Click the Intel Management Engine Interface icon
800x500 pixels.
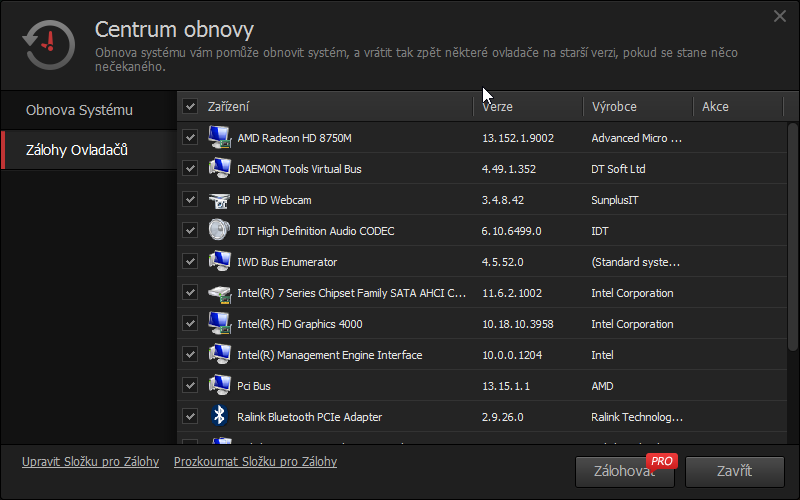coord(219,354)
